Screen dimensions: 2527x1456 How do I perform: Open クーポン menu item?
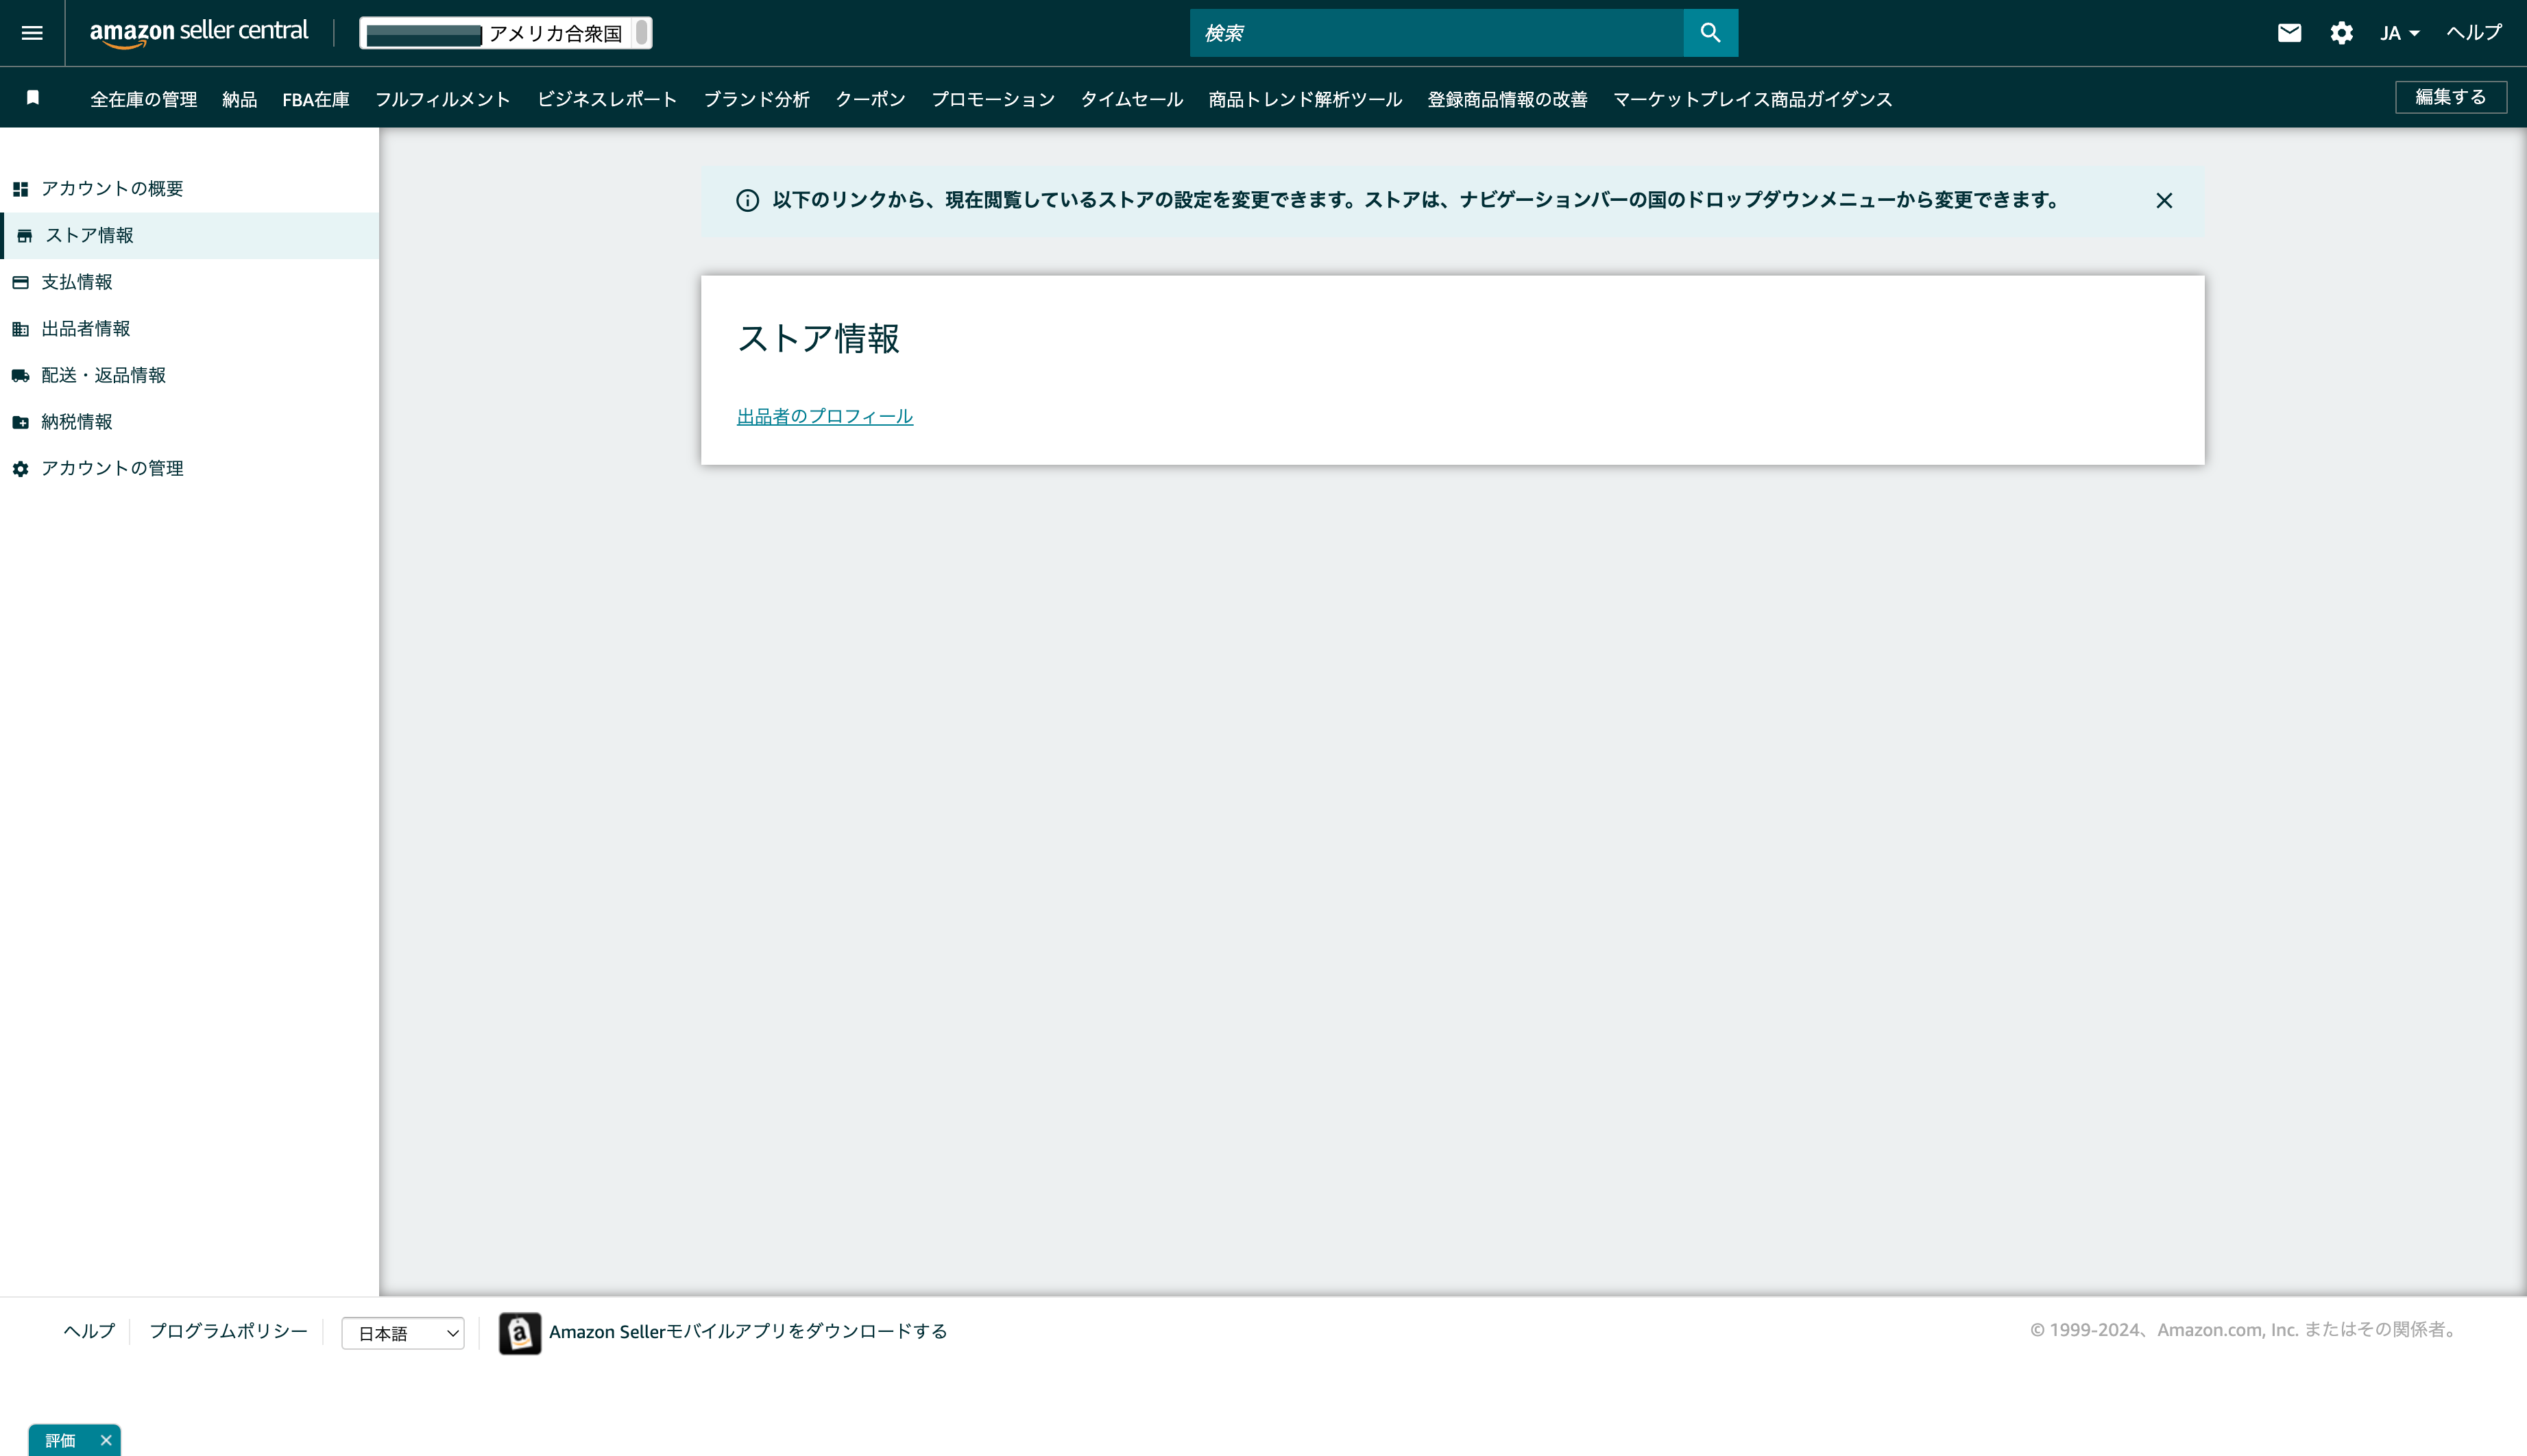pyautogui.click(x=871, y=99)
